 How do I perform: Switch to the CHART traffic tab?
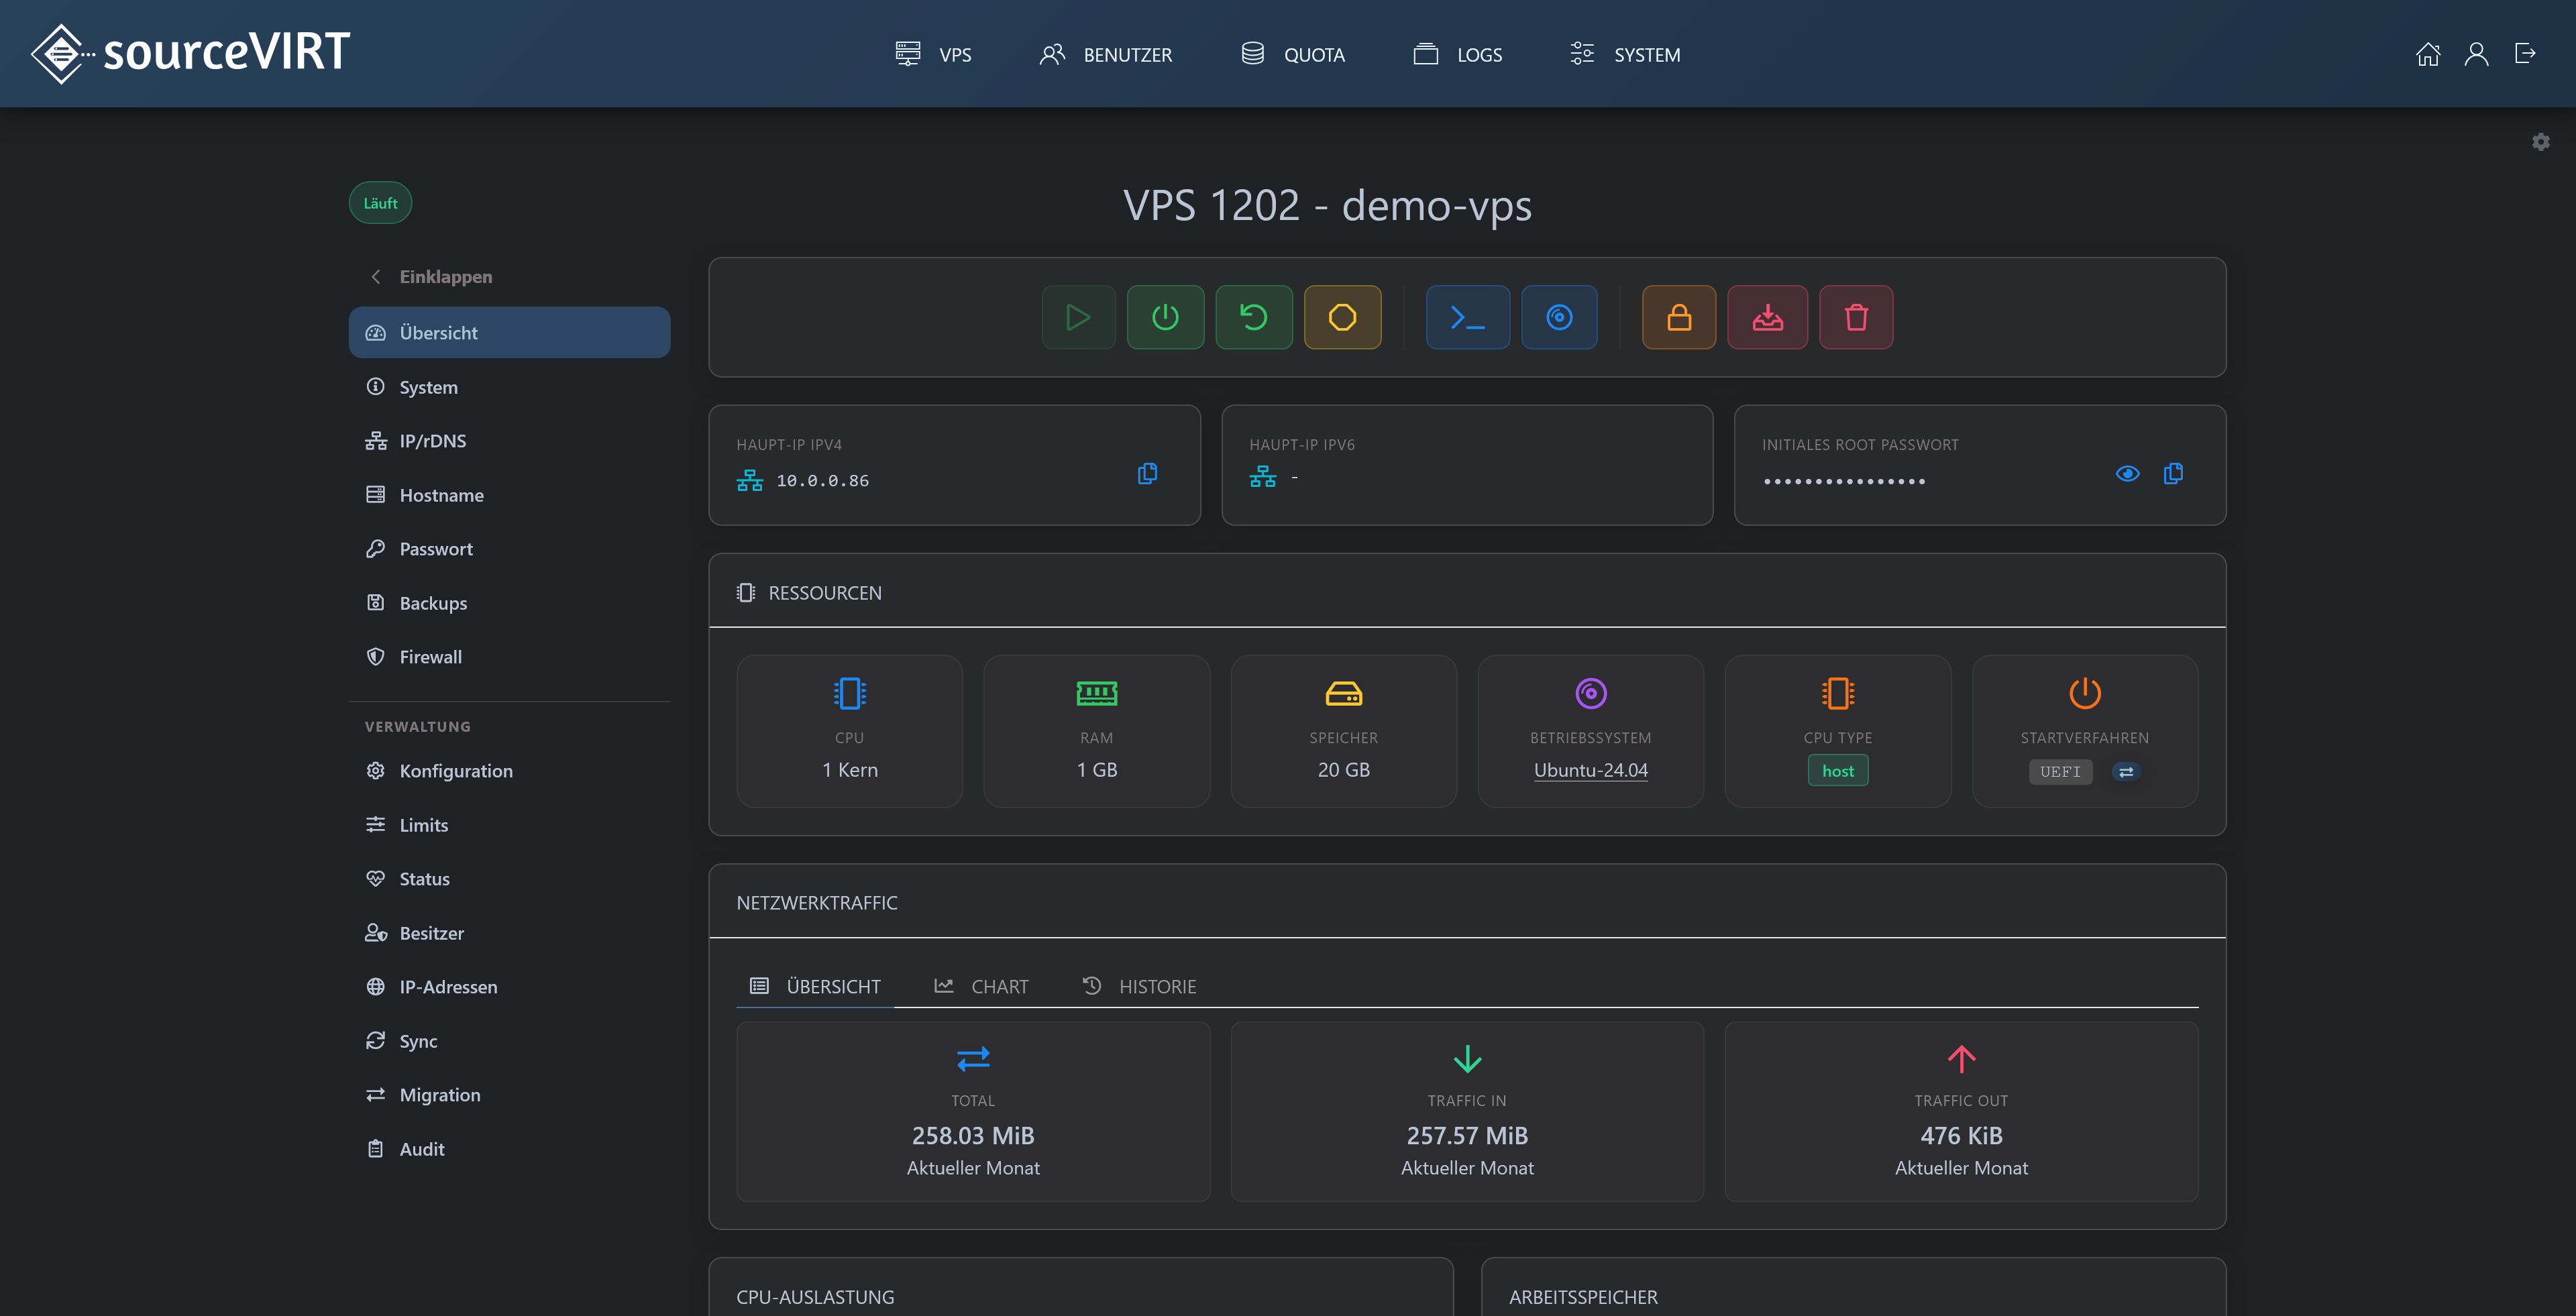tap(981, 986)
